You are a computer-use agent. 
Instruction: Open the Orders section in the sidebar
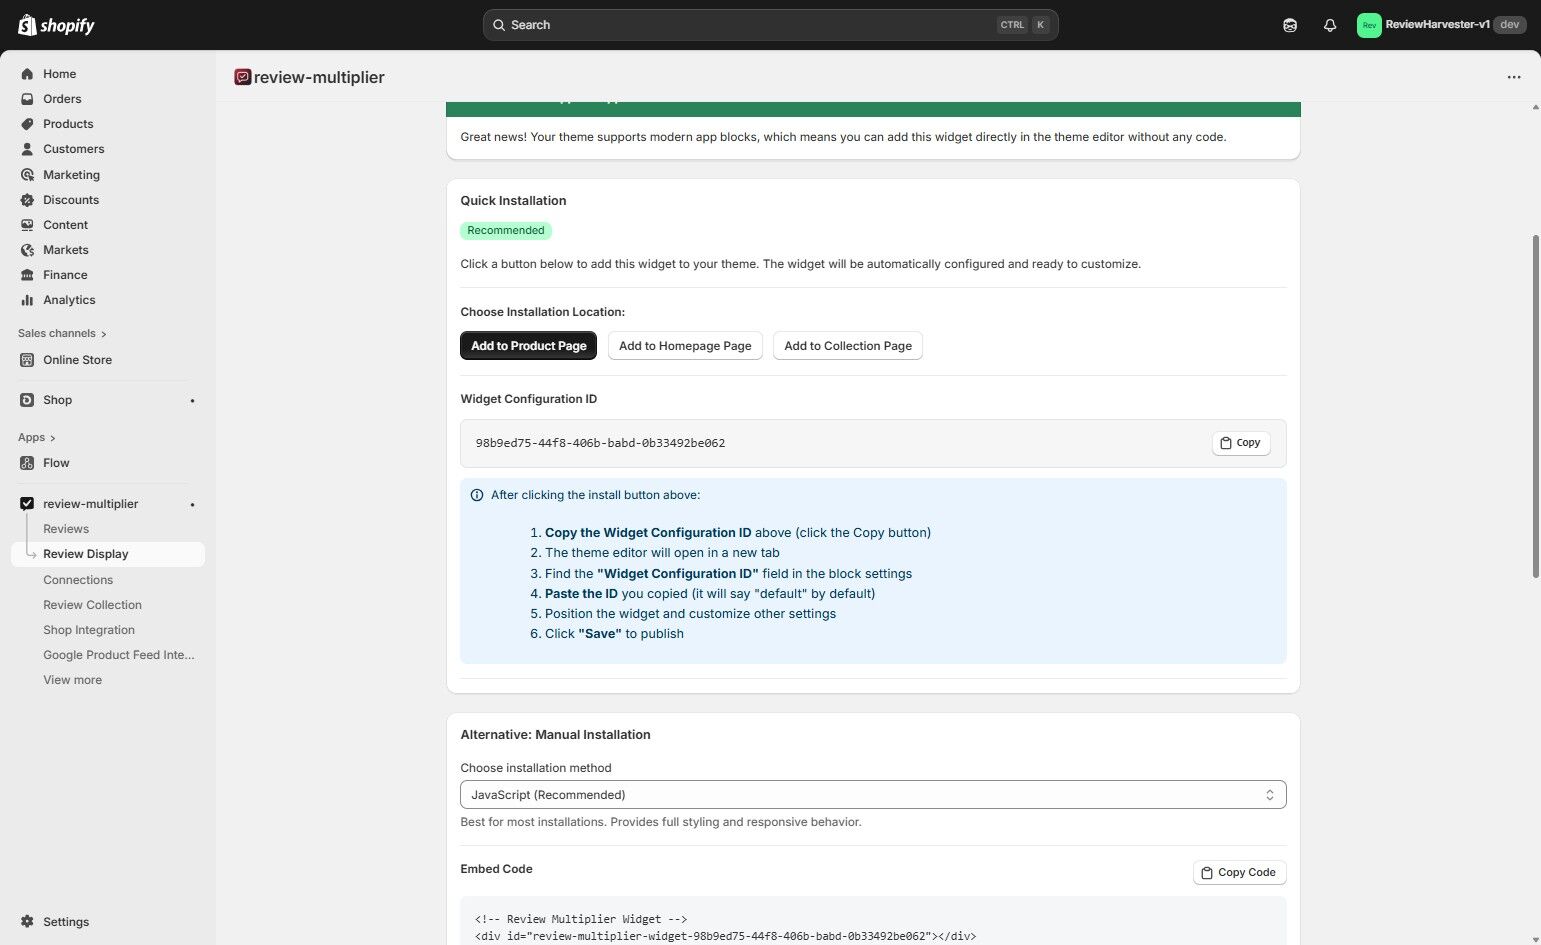pyautogui.click(x=62, y=98)
